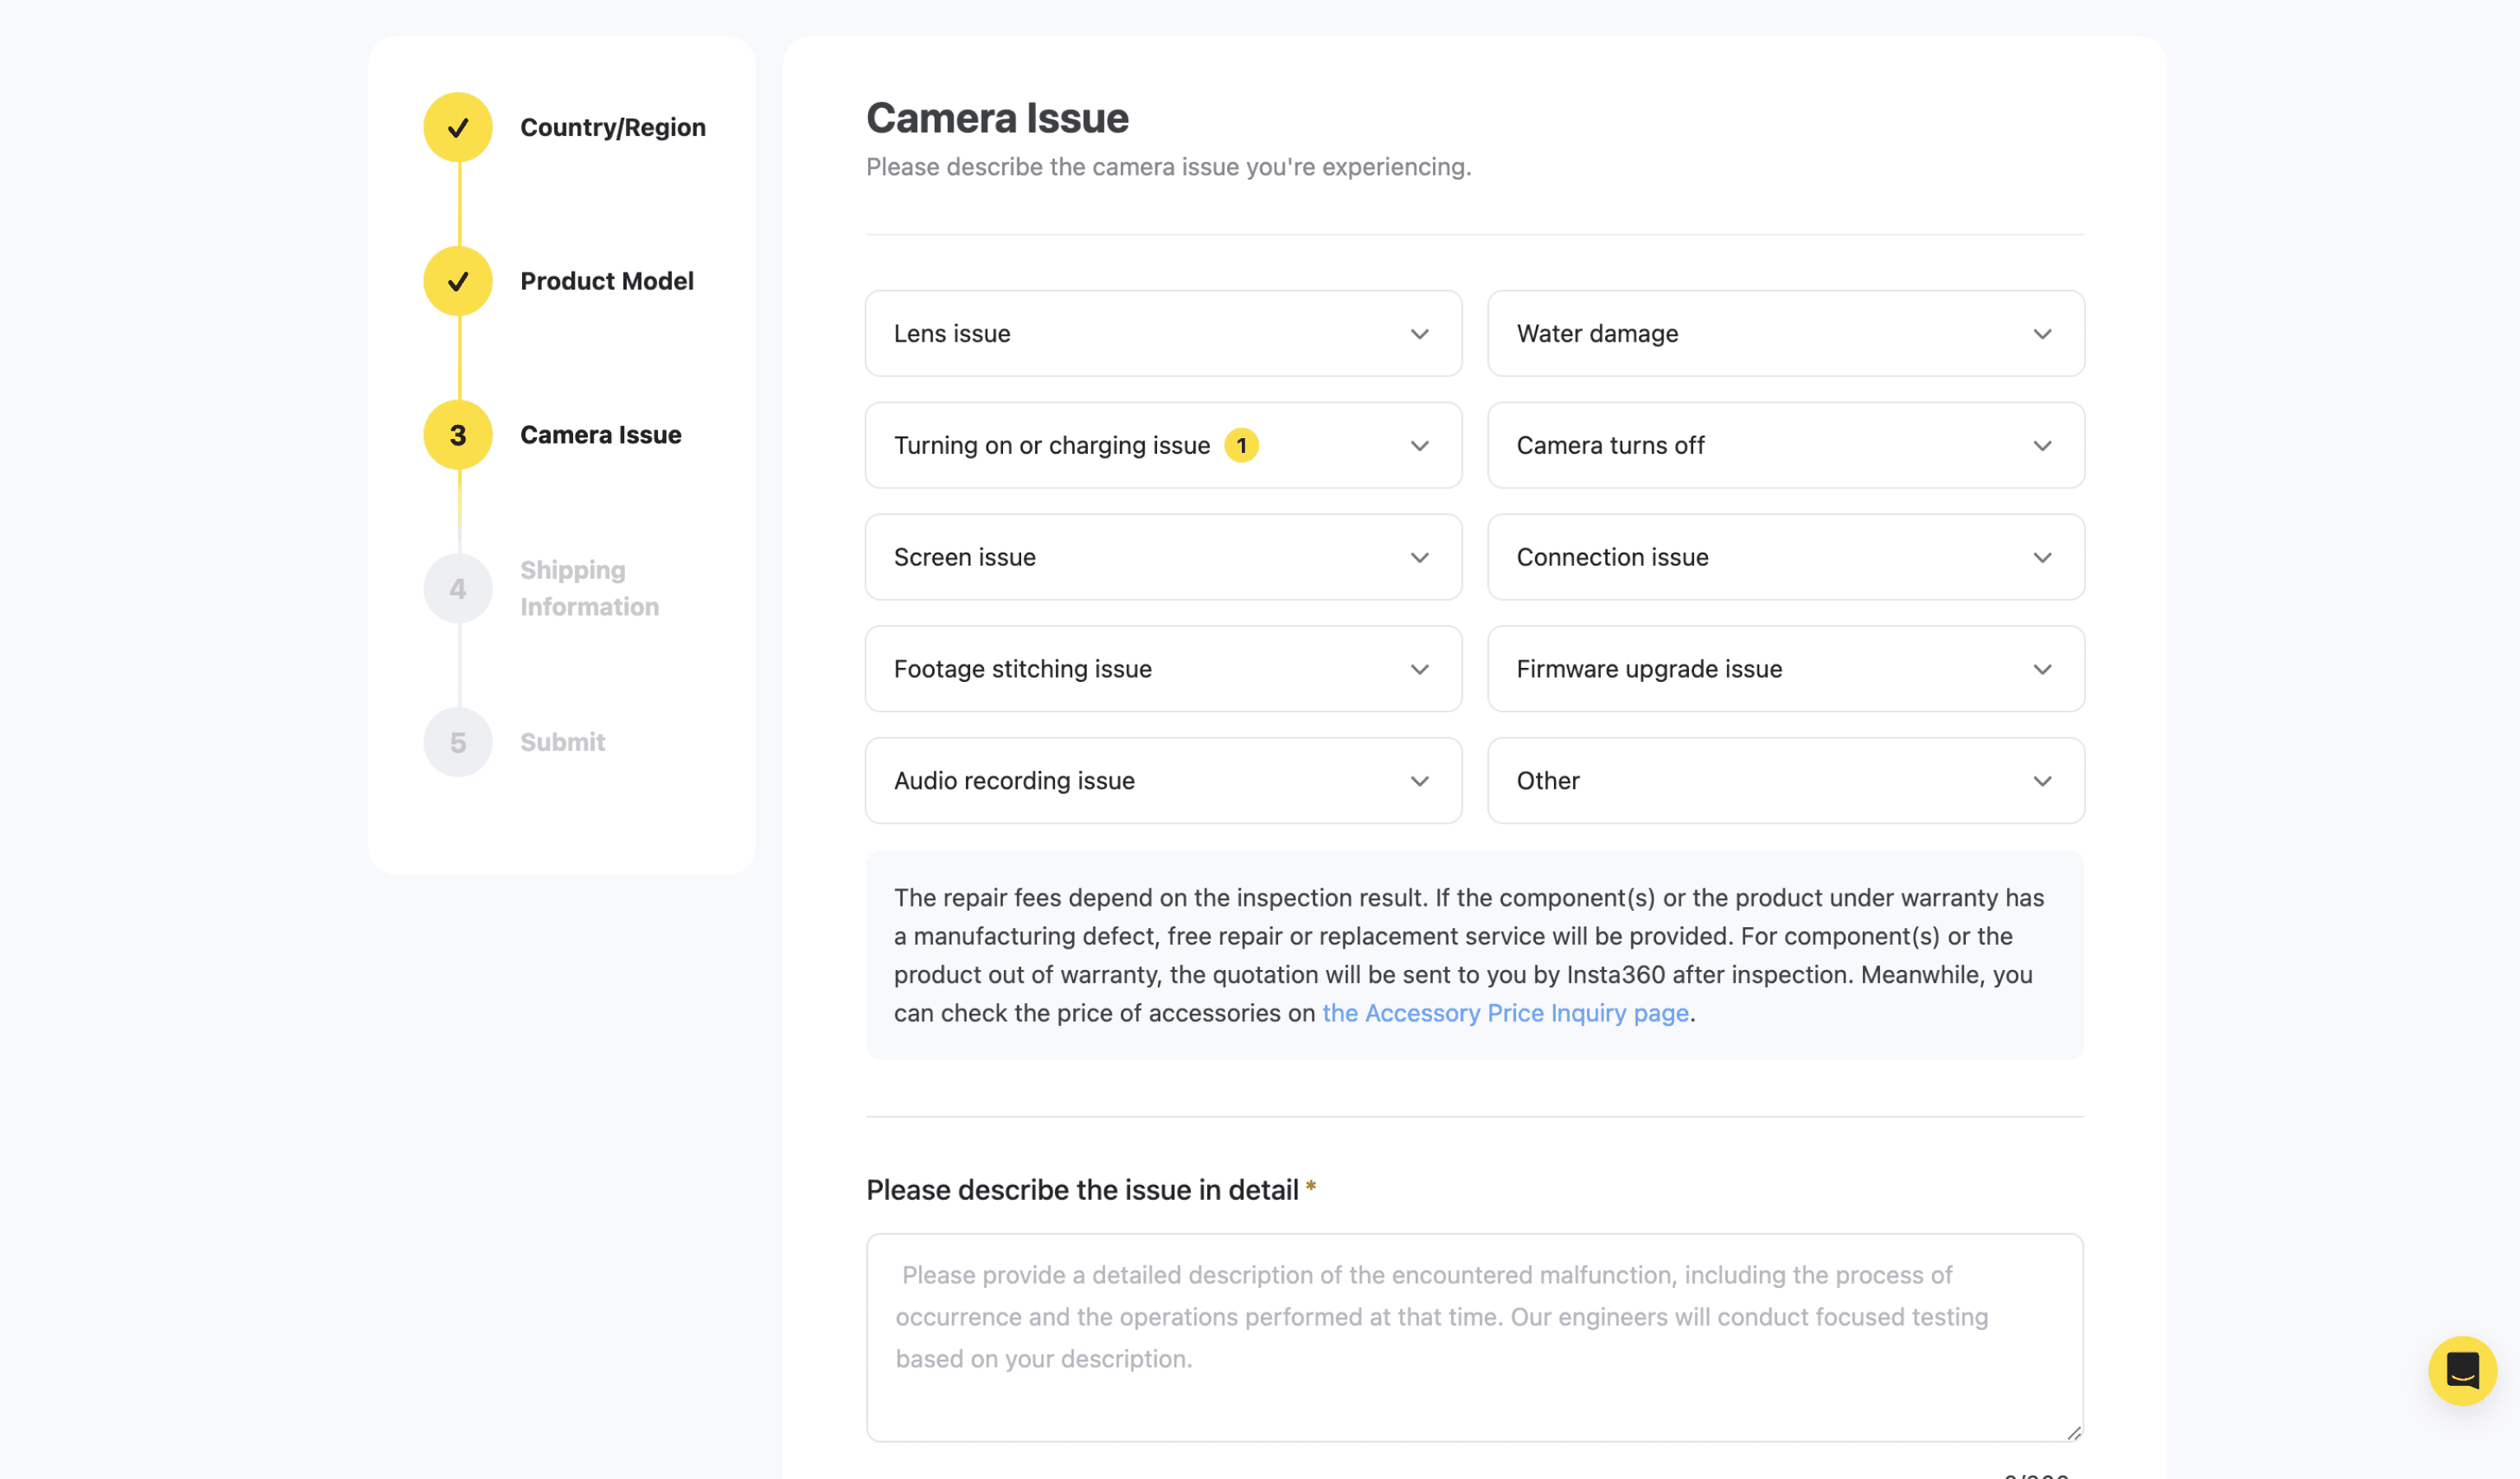Click the Product Model checkmark step icon
Screen dimensions: 2520x1479
pos(458,281)
